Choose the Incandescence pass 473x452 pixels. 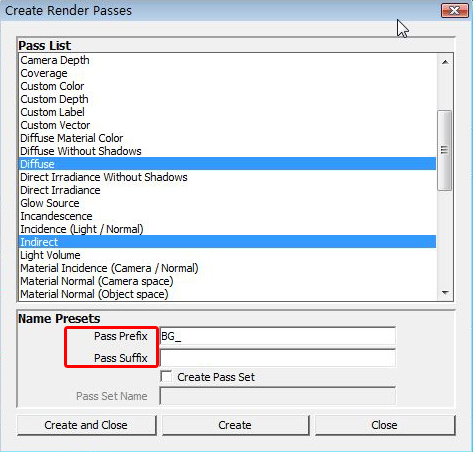228,216
